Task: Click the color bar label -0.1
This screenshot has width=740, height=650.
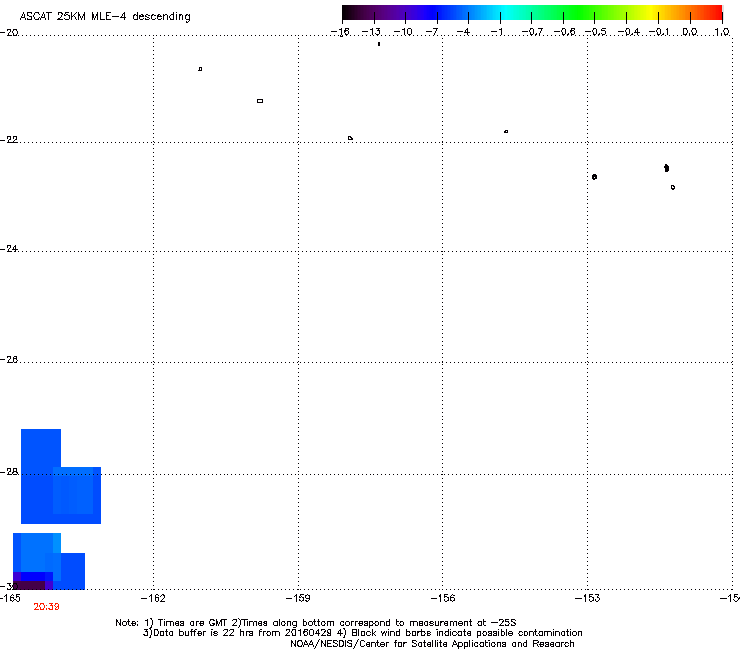Action: [x=659, y=32]
